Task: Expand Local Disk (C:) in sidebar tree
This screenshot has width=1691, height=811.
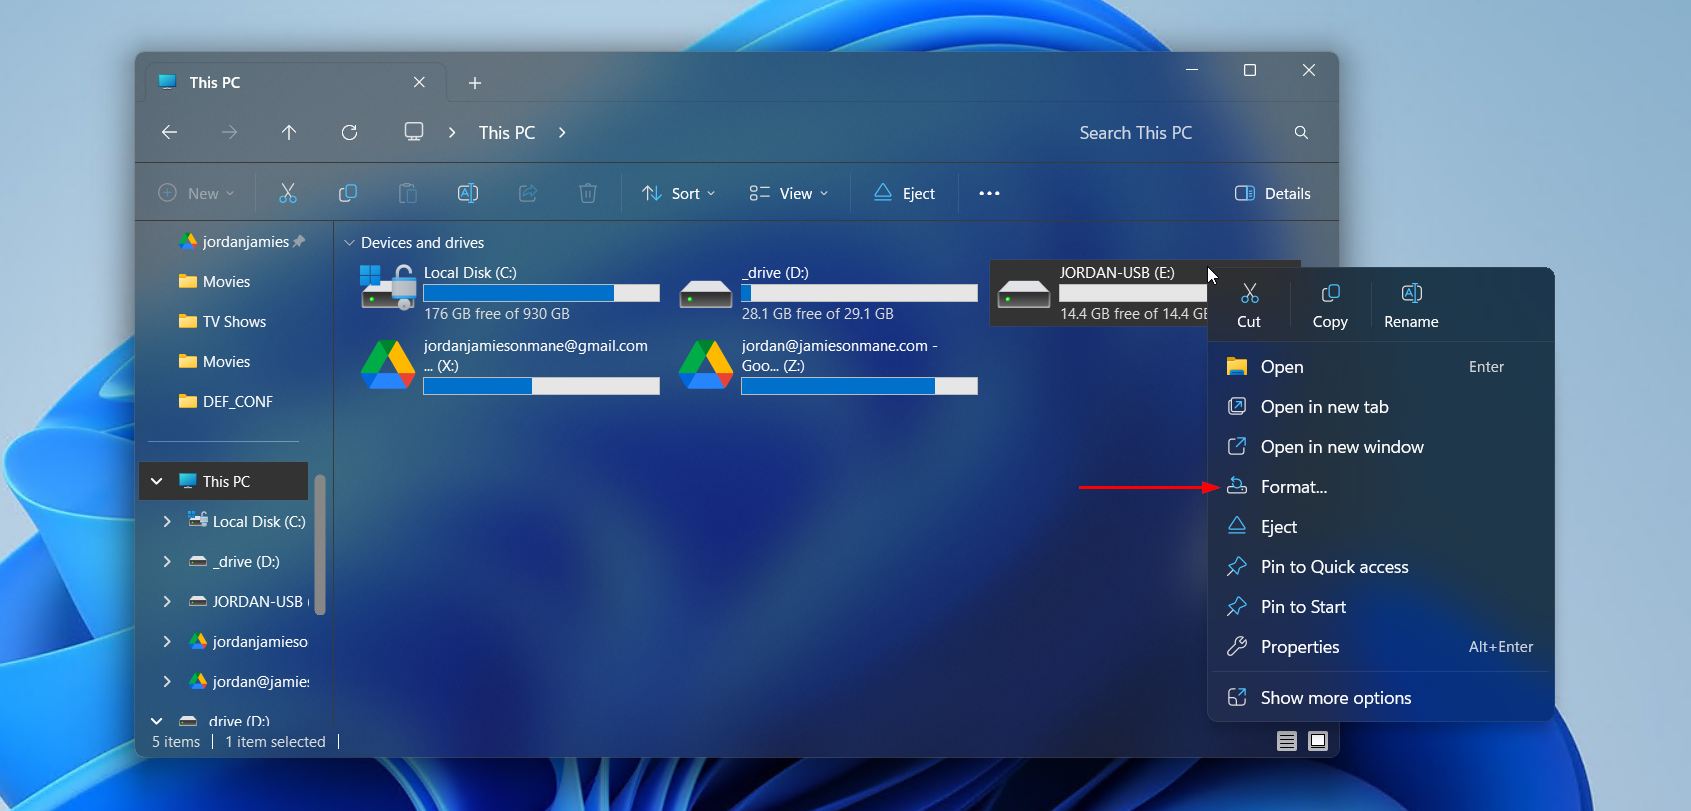Action: click(x=167, y=521)
